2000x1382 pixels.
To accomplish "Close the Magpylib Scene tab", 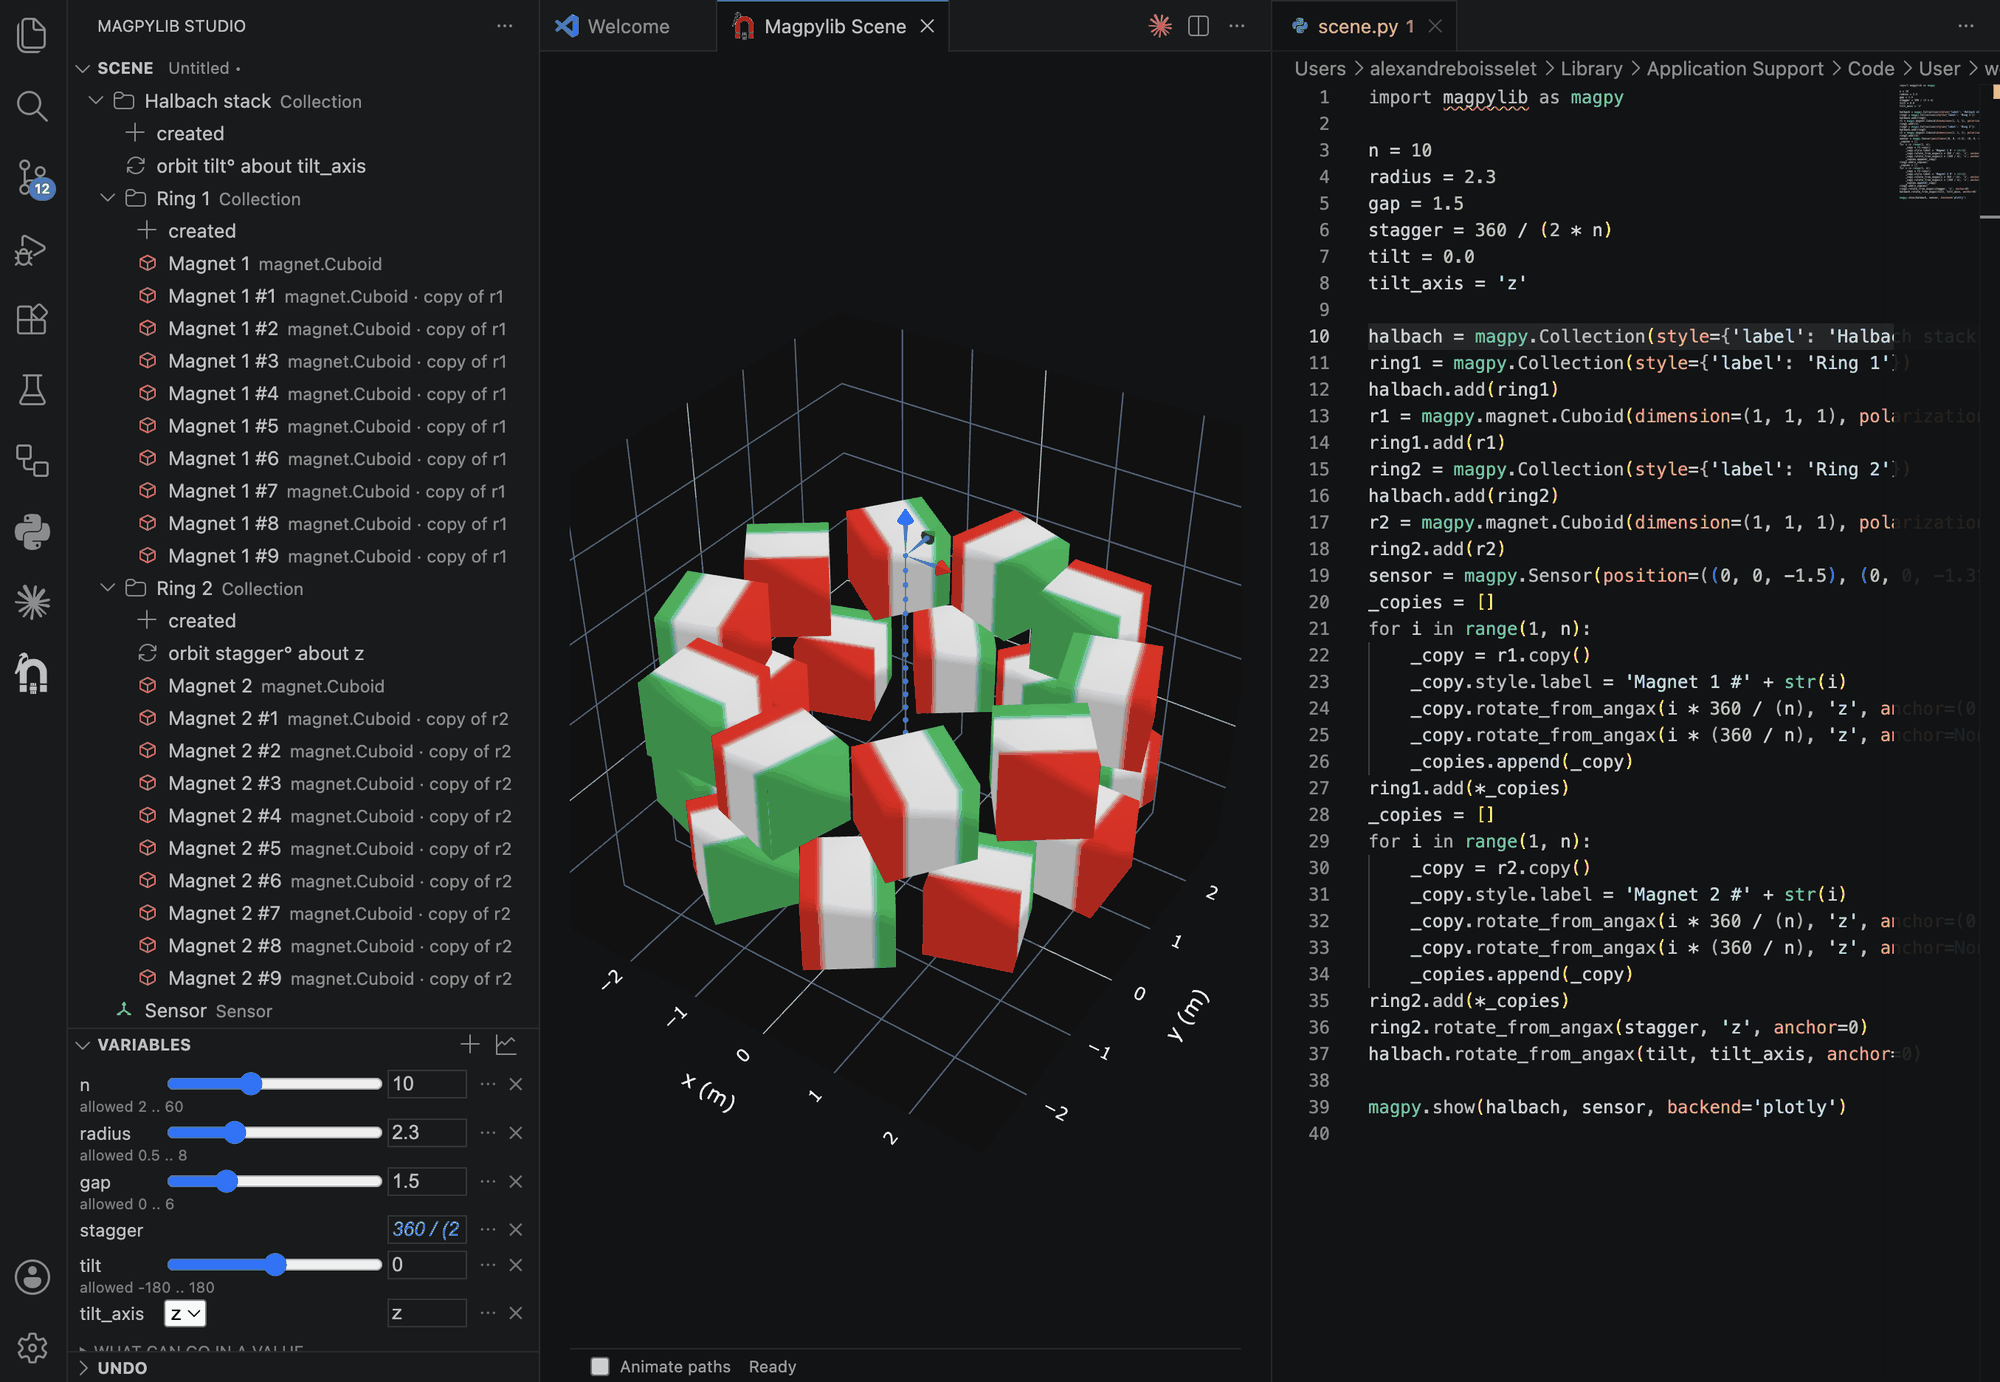I will (x=927, y=26).
